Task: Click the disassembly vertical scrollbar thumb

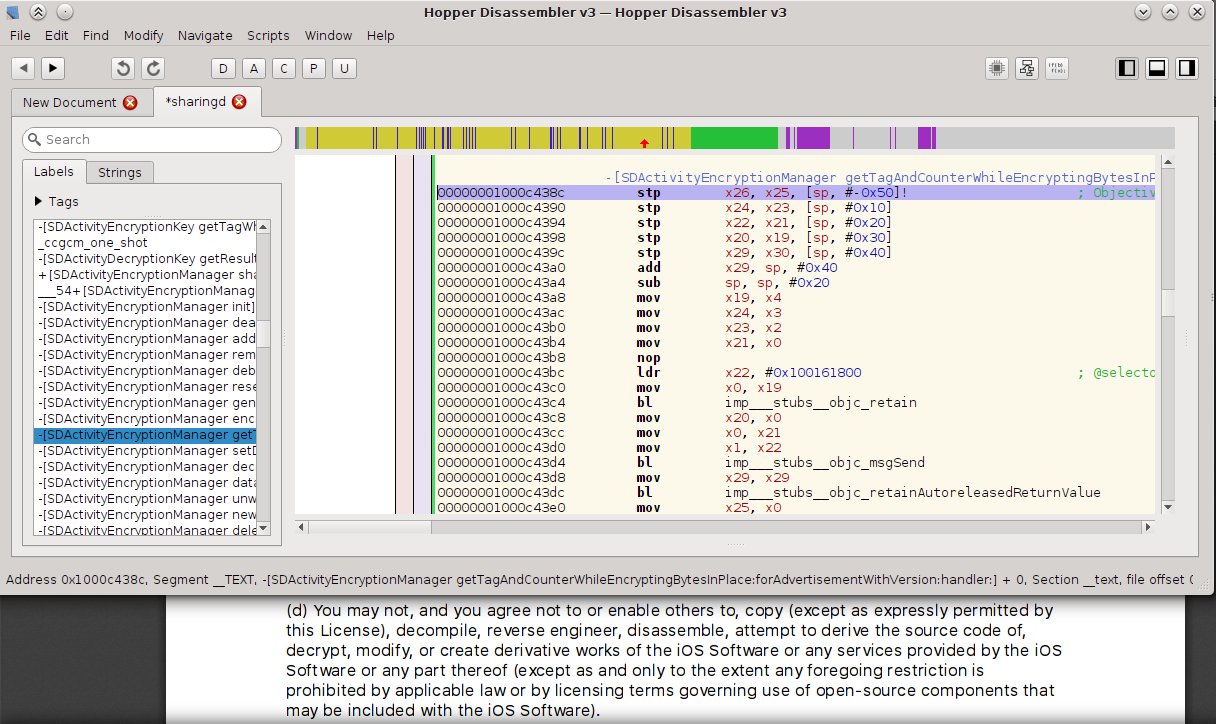Action: pos(1168,302)
